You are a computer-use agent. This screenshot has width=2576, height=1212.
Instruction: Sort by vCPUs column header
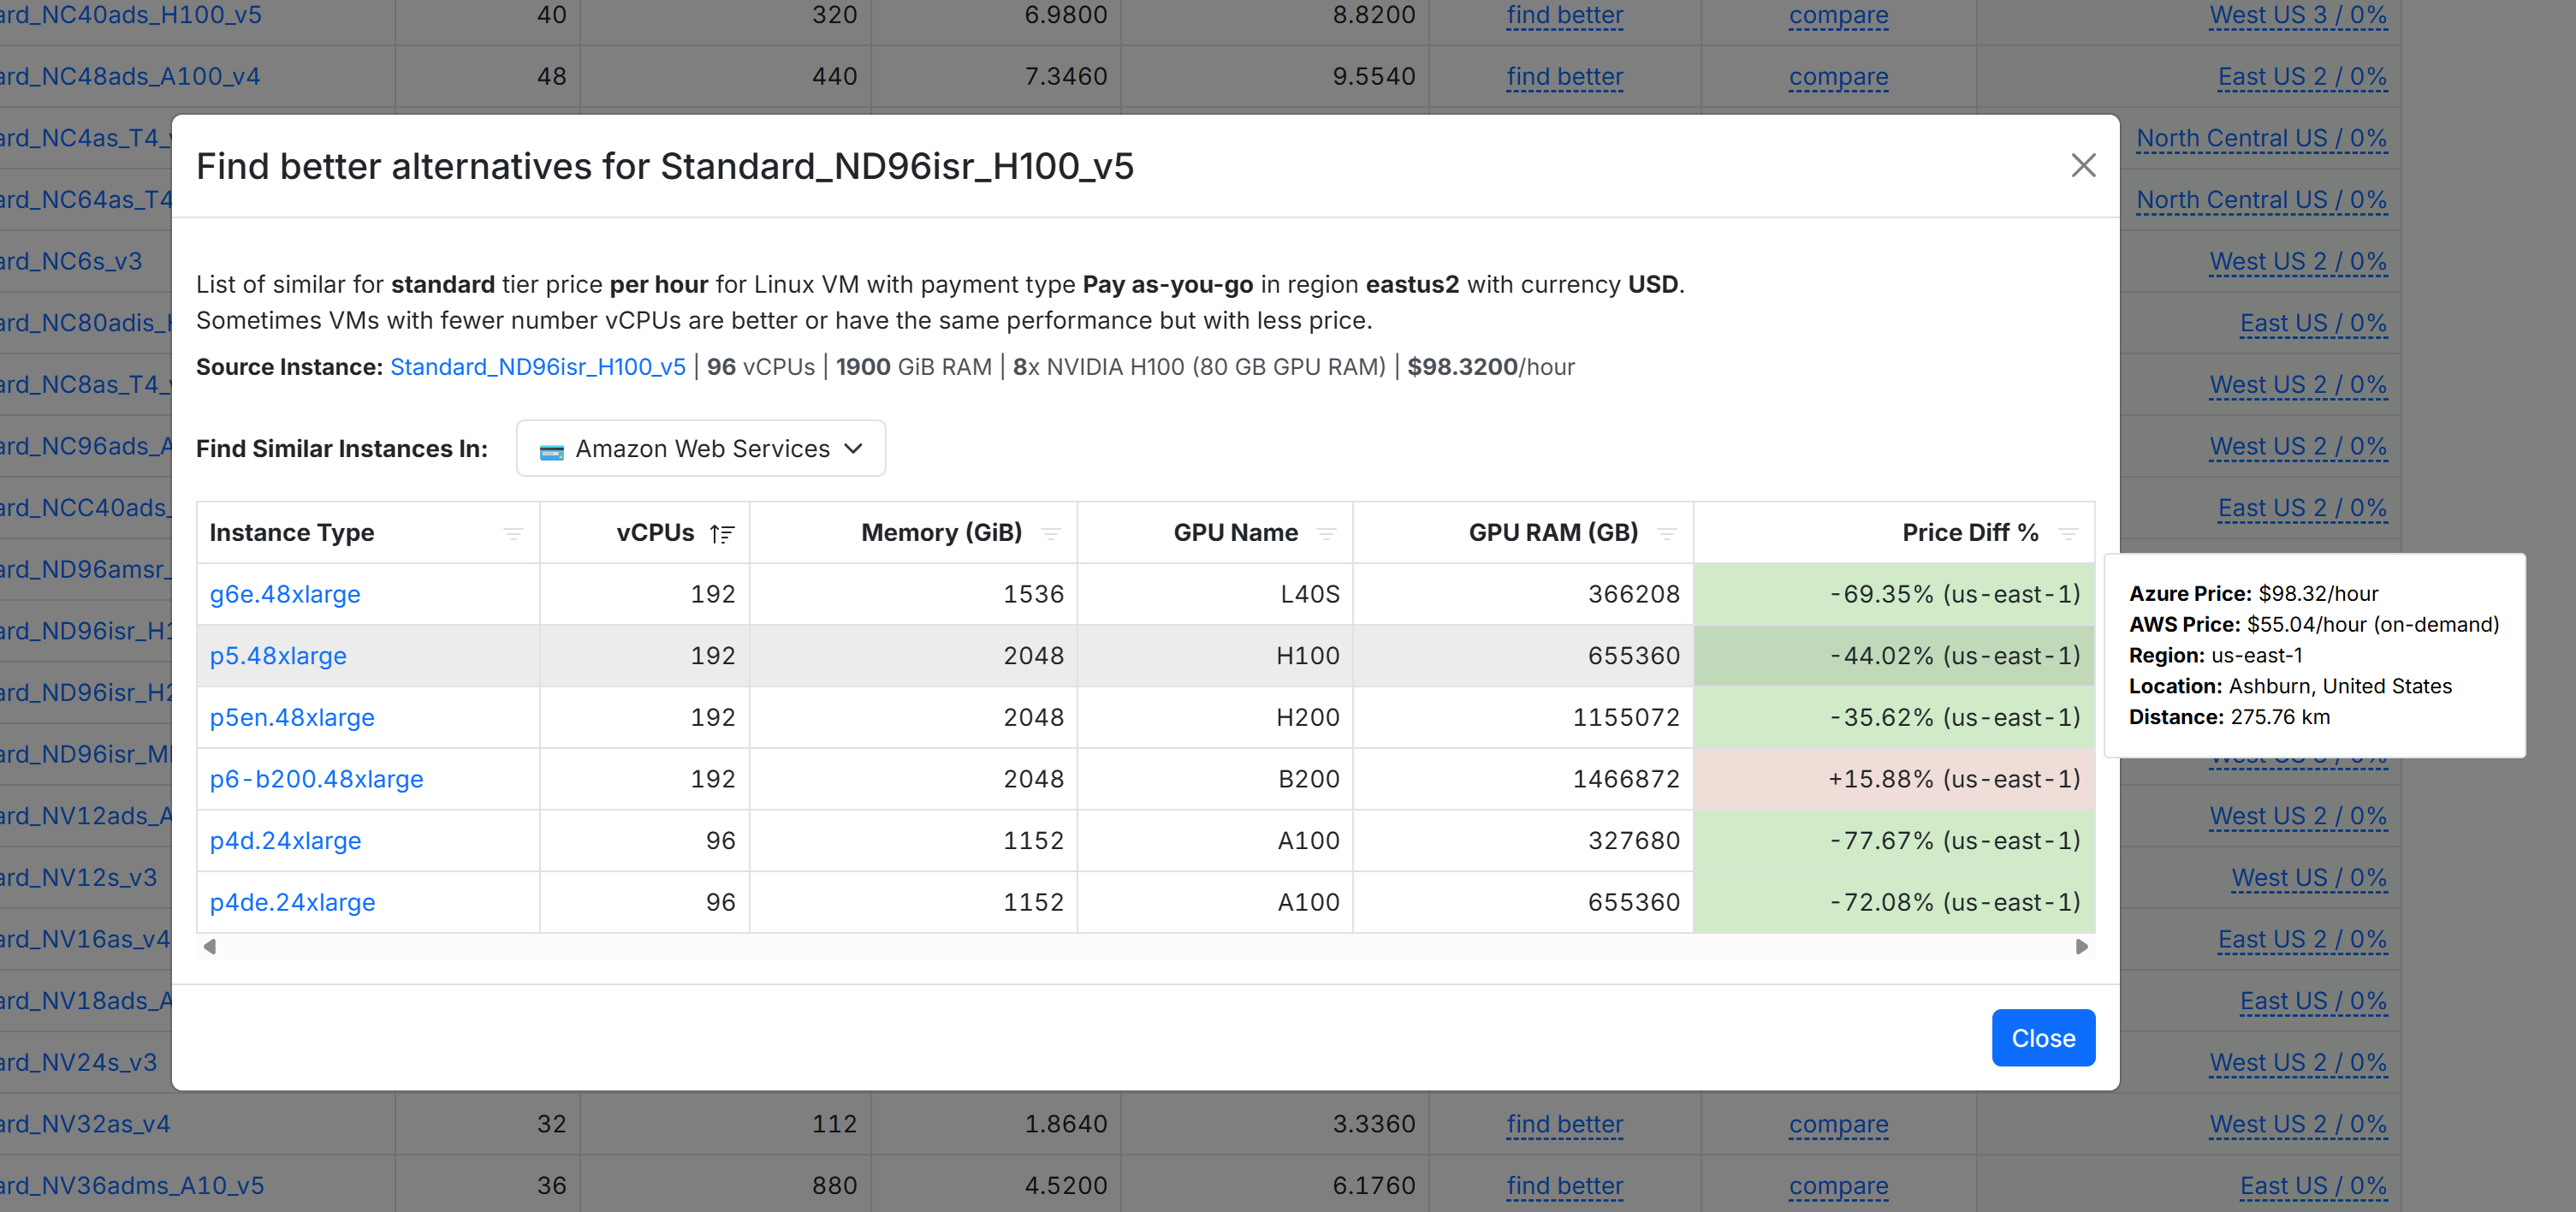click(655, 533)
